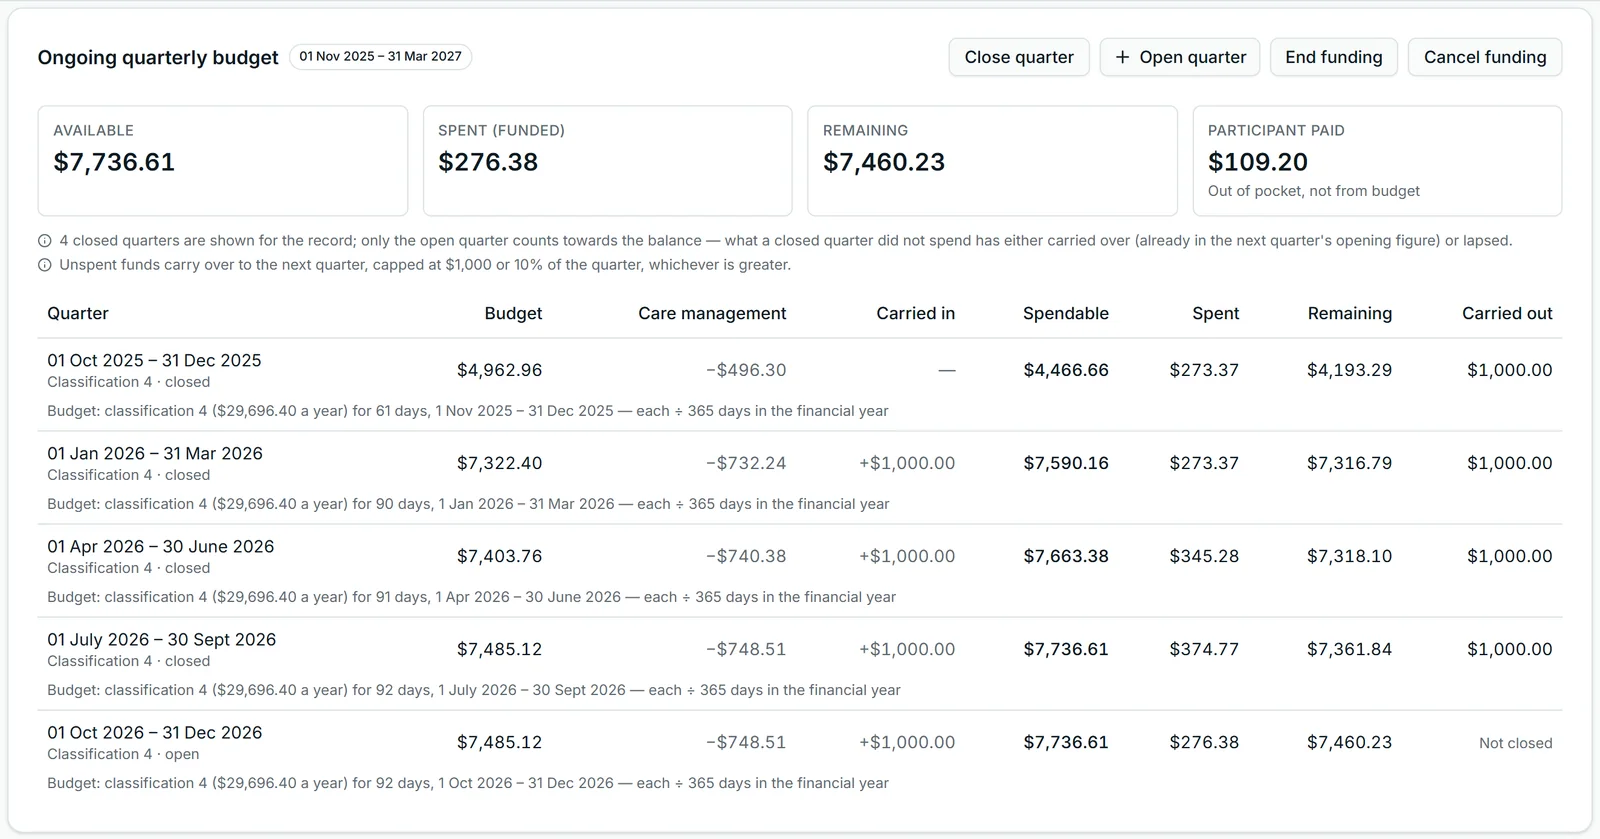Click spent value $345.28
1600x839 pixels.
(1204, 556)
